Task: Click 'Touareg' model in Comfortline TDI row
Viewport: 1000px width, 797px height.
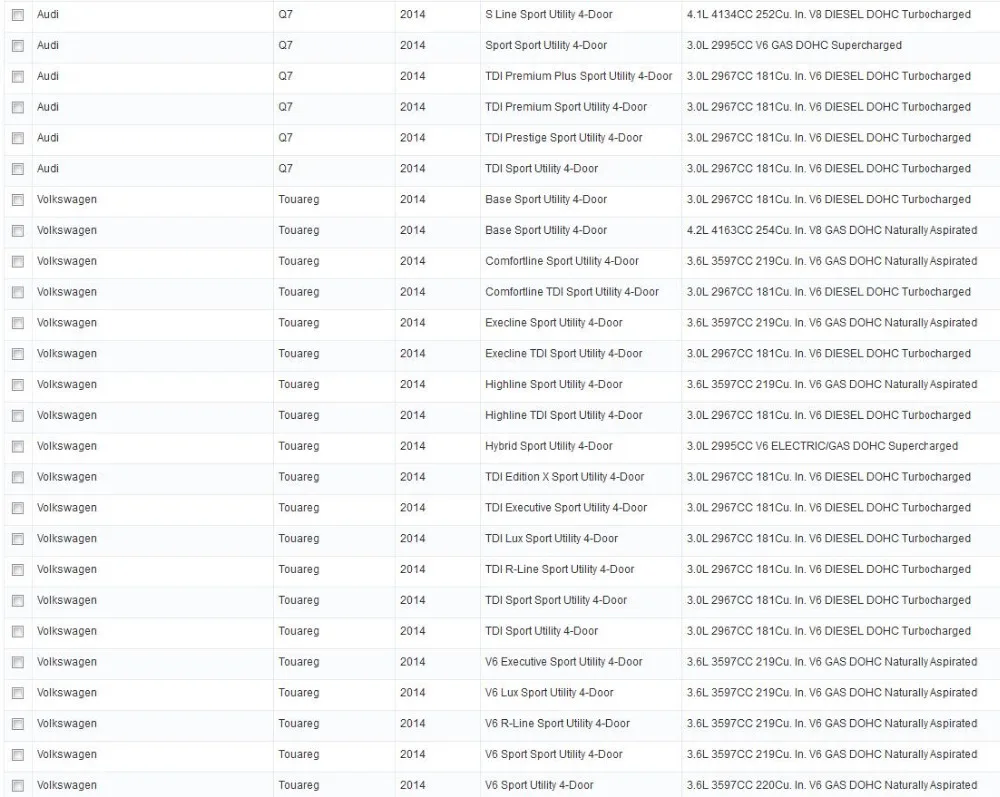Action: coord(298,292)
